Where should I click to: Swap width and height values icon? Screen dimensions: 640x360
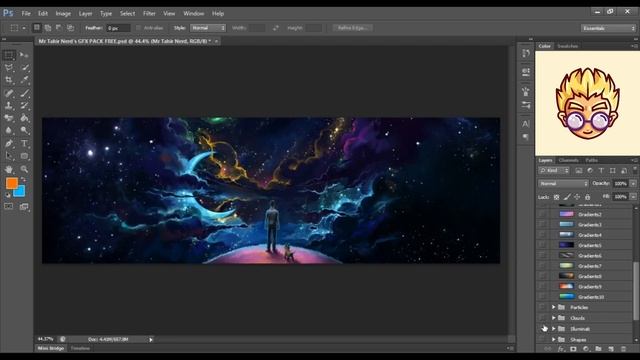click(276, 28)
